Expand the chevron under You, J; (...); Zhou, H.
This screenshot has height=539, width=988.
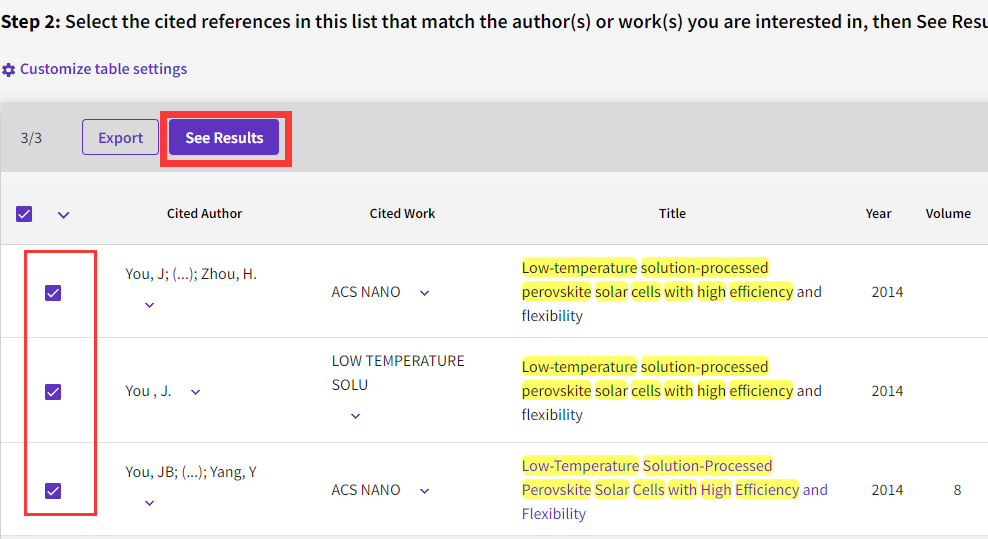tap(150, 305)
